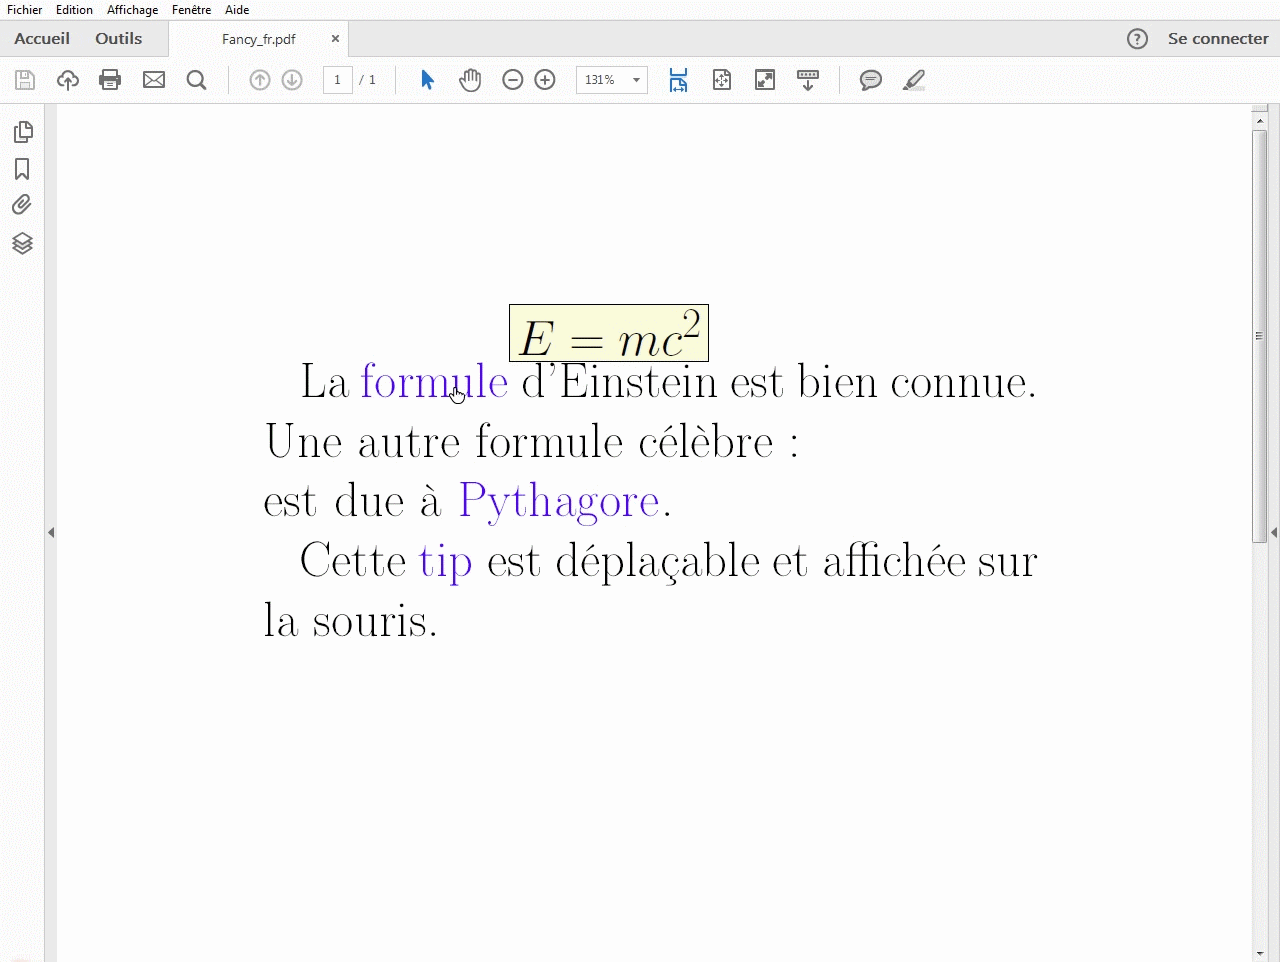Open the Affichage menu
Image resolution: width=1280 pixels, height=962 pixels.
(x=132, y=10)
